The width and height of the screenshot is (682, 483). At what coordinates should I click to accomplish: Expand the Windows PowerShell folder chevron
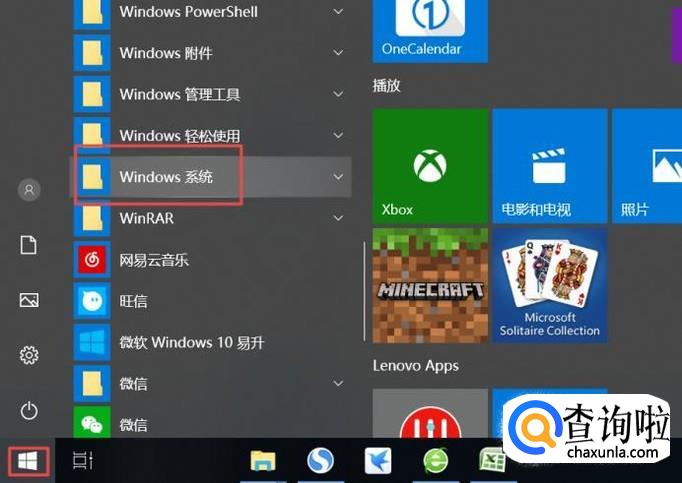[338, 12]
